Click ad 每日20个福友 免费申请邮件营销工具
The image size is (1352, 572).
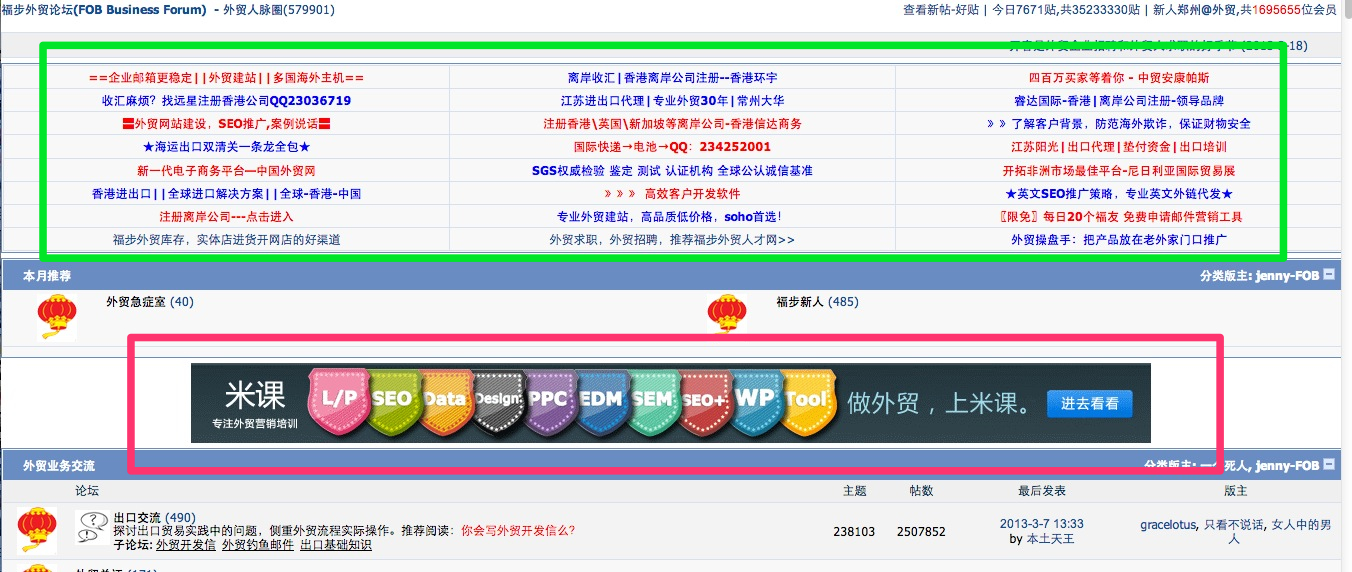(x=1119, y=217)
